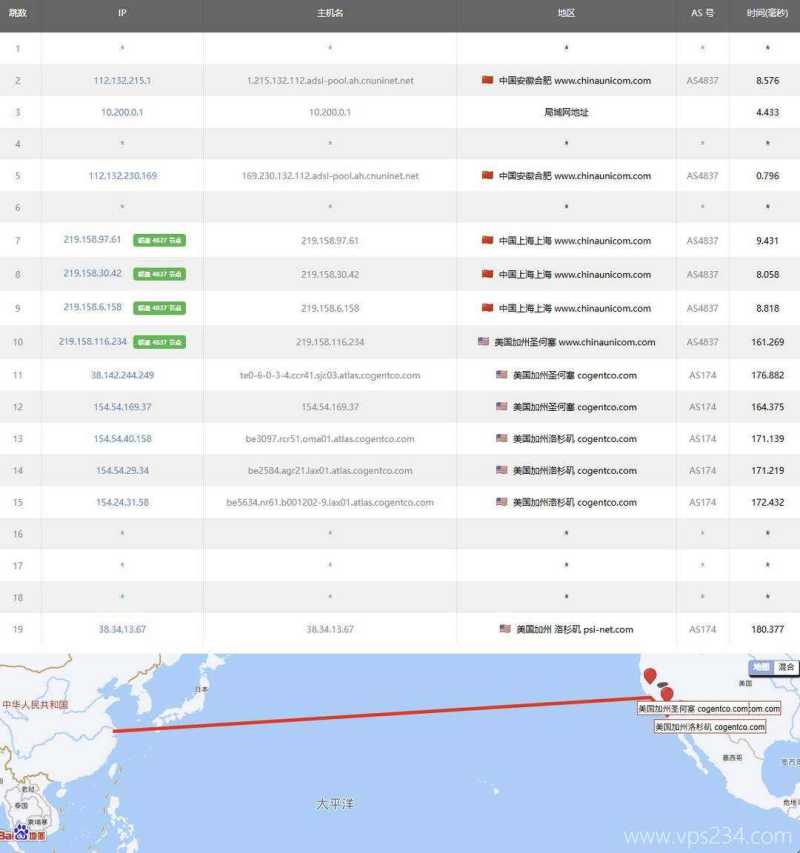Click the red map marker for Los Angeles

point(667,694)
